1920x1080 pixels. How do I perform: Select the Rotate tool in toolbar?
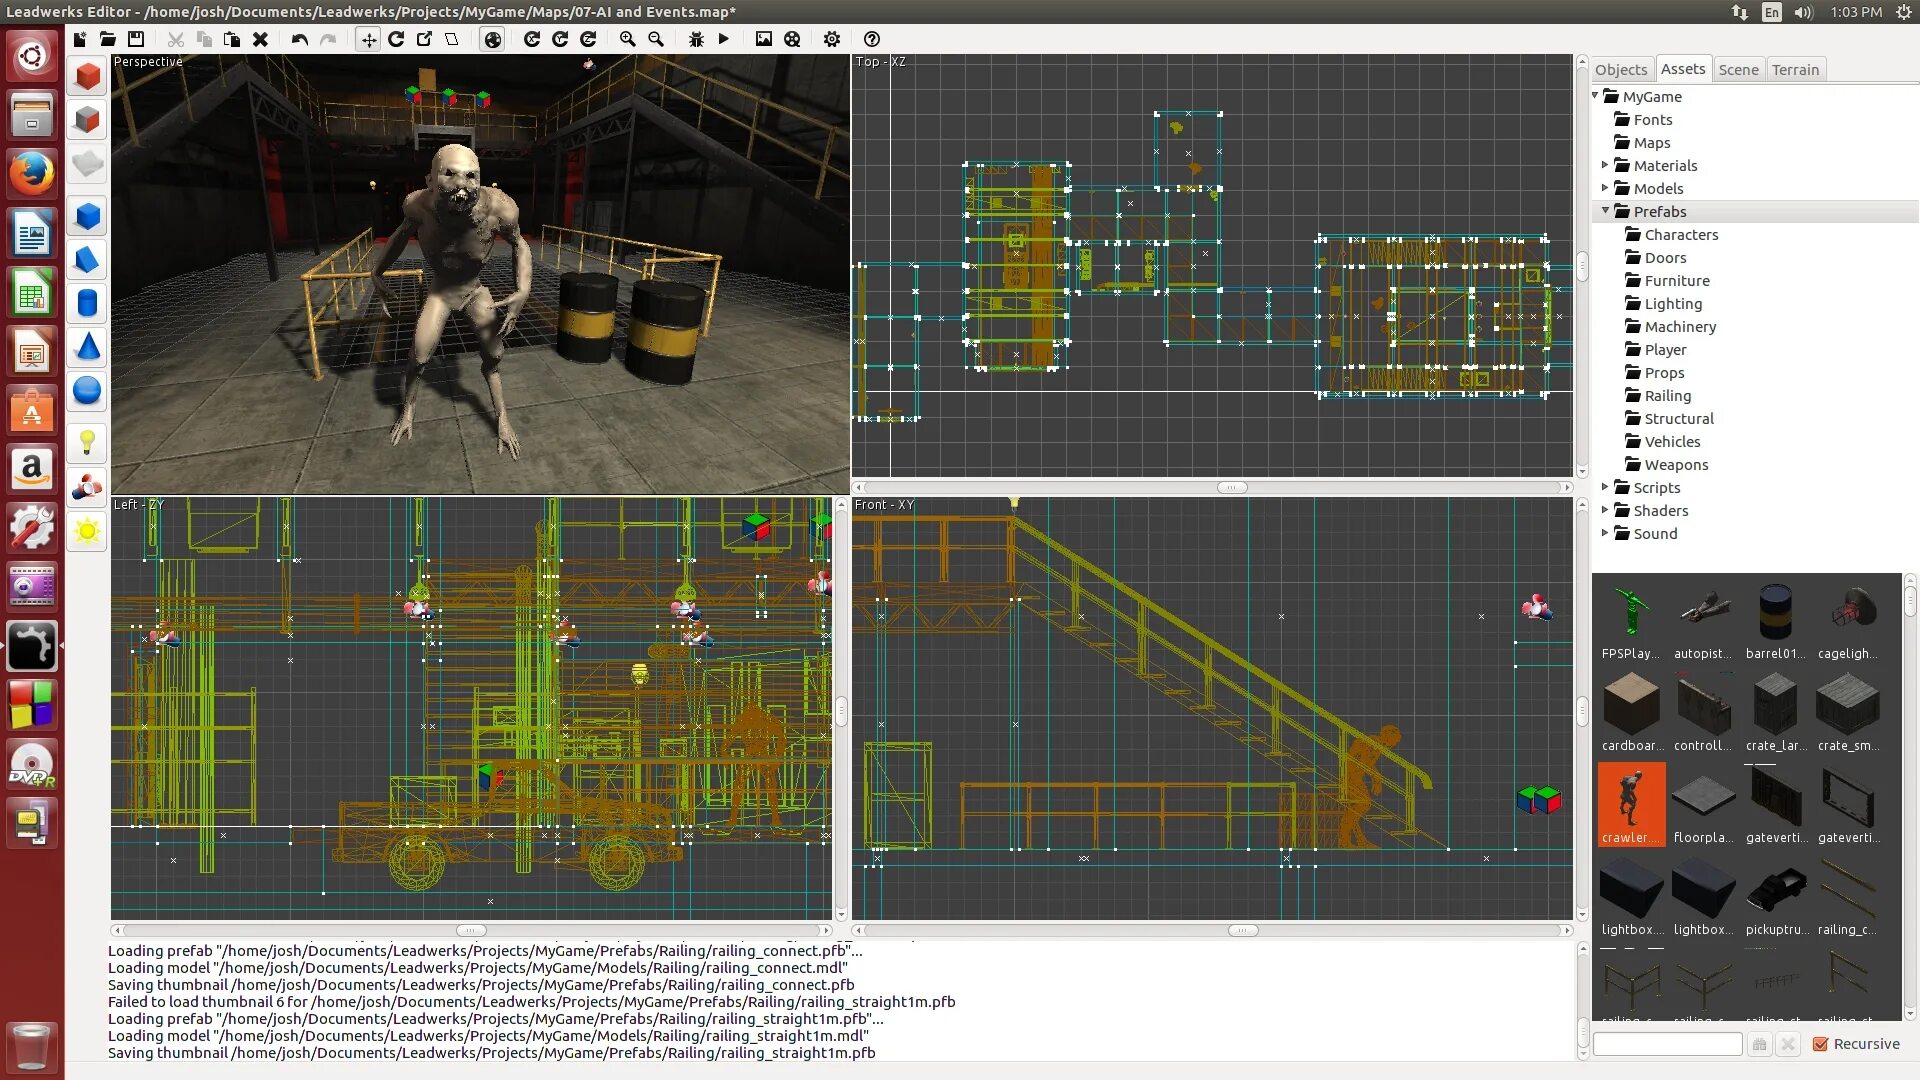point(397,39)
